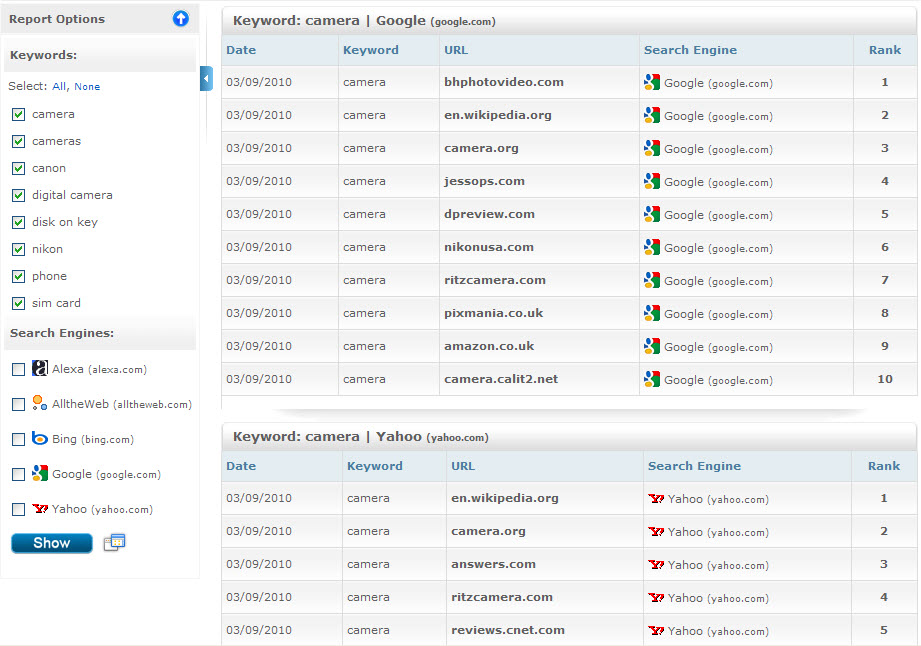921x646 pixels.
Task: Click the Google logo icon in sidebar
Action: click(40, 474)
